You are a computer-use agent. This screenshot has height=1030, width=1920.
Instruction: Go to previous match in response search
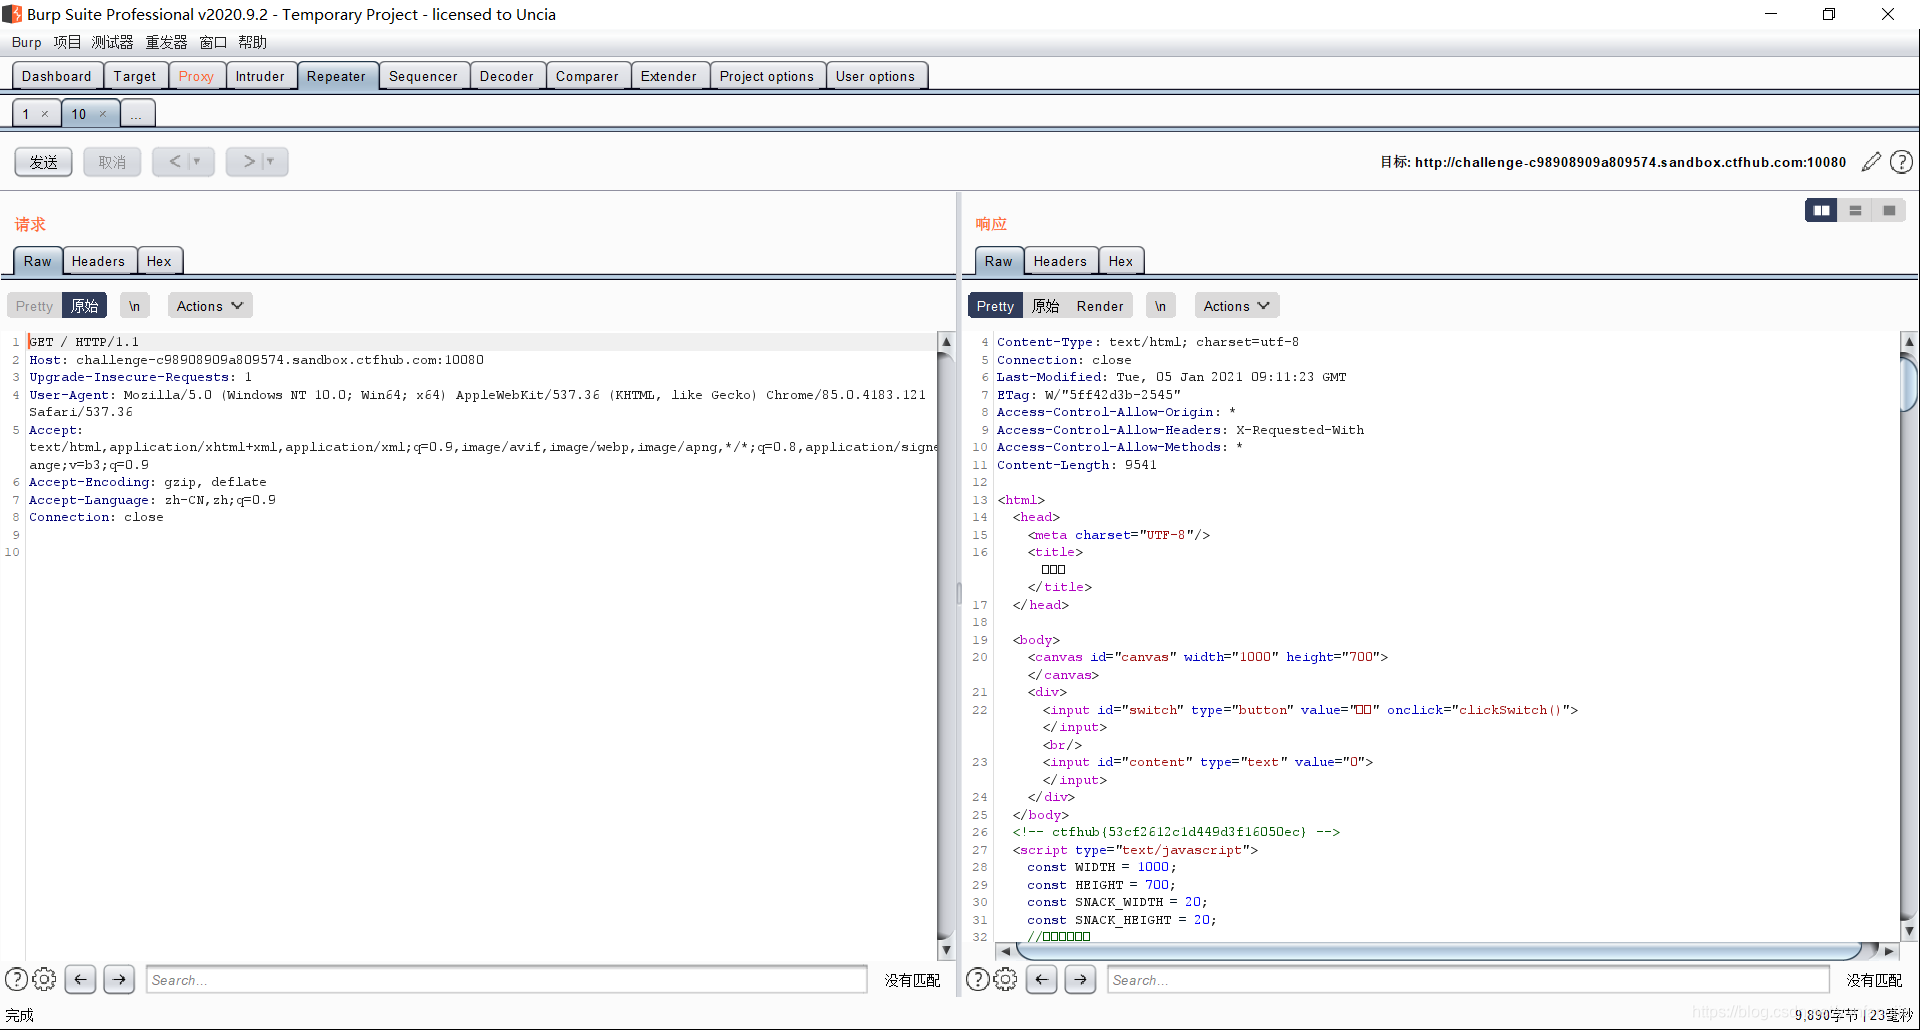(1041, 979)
